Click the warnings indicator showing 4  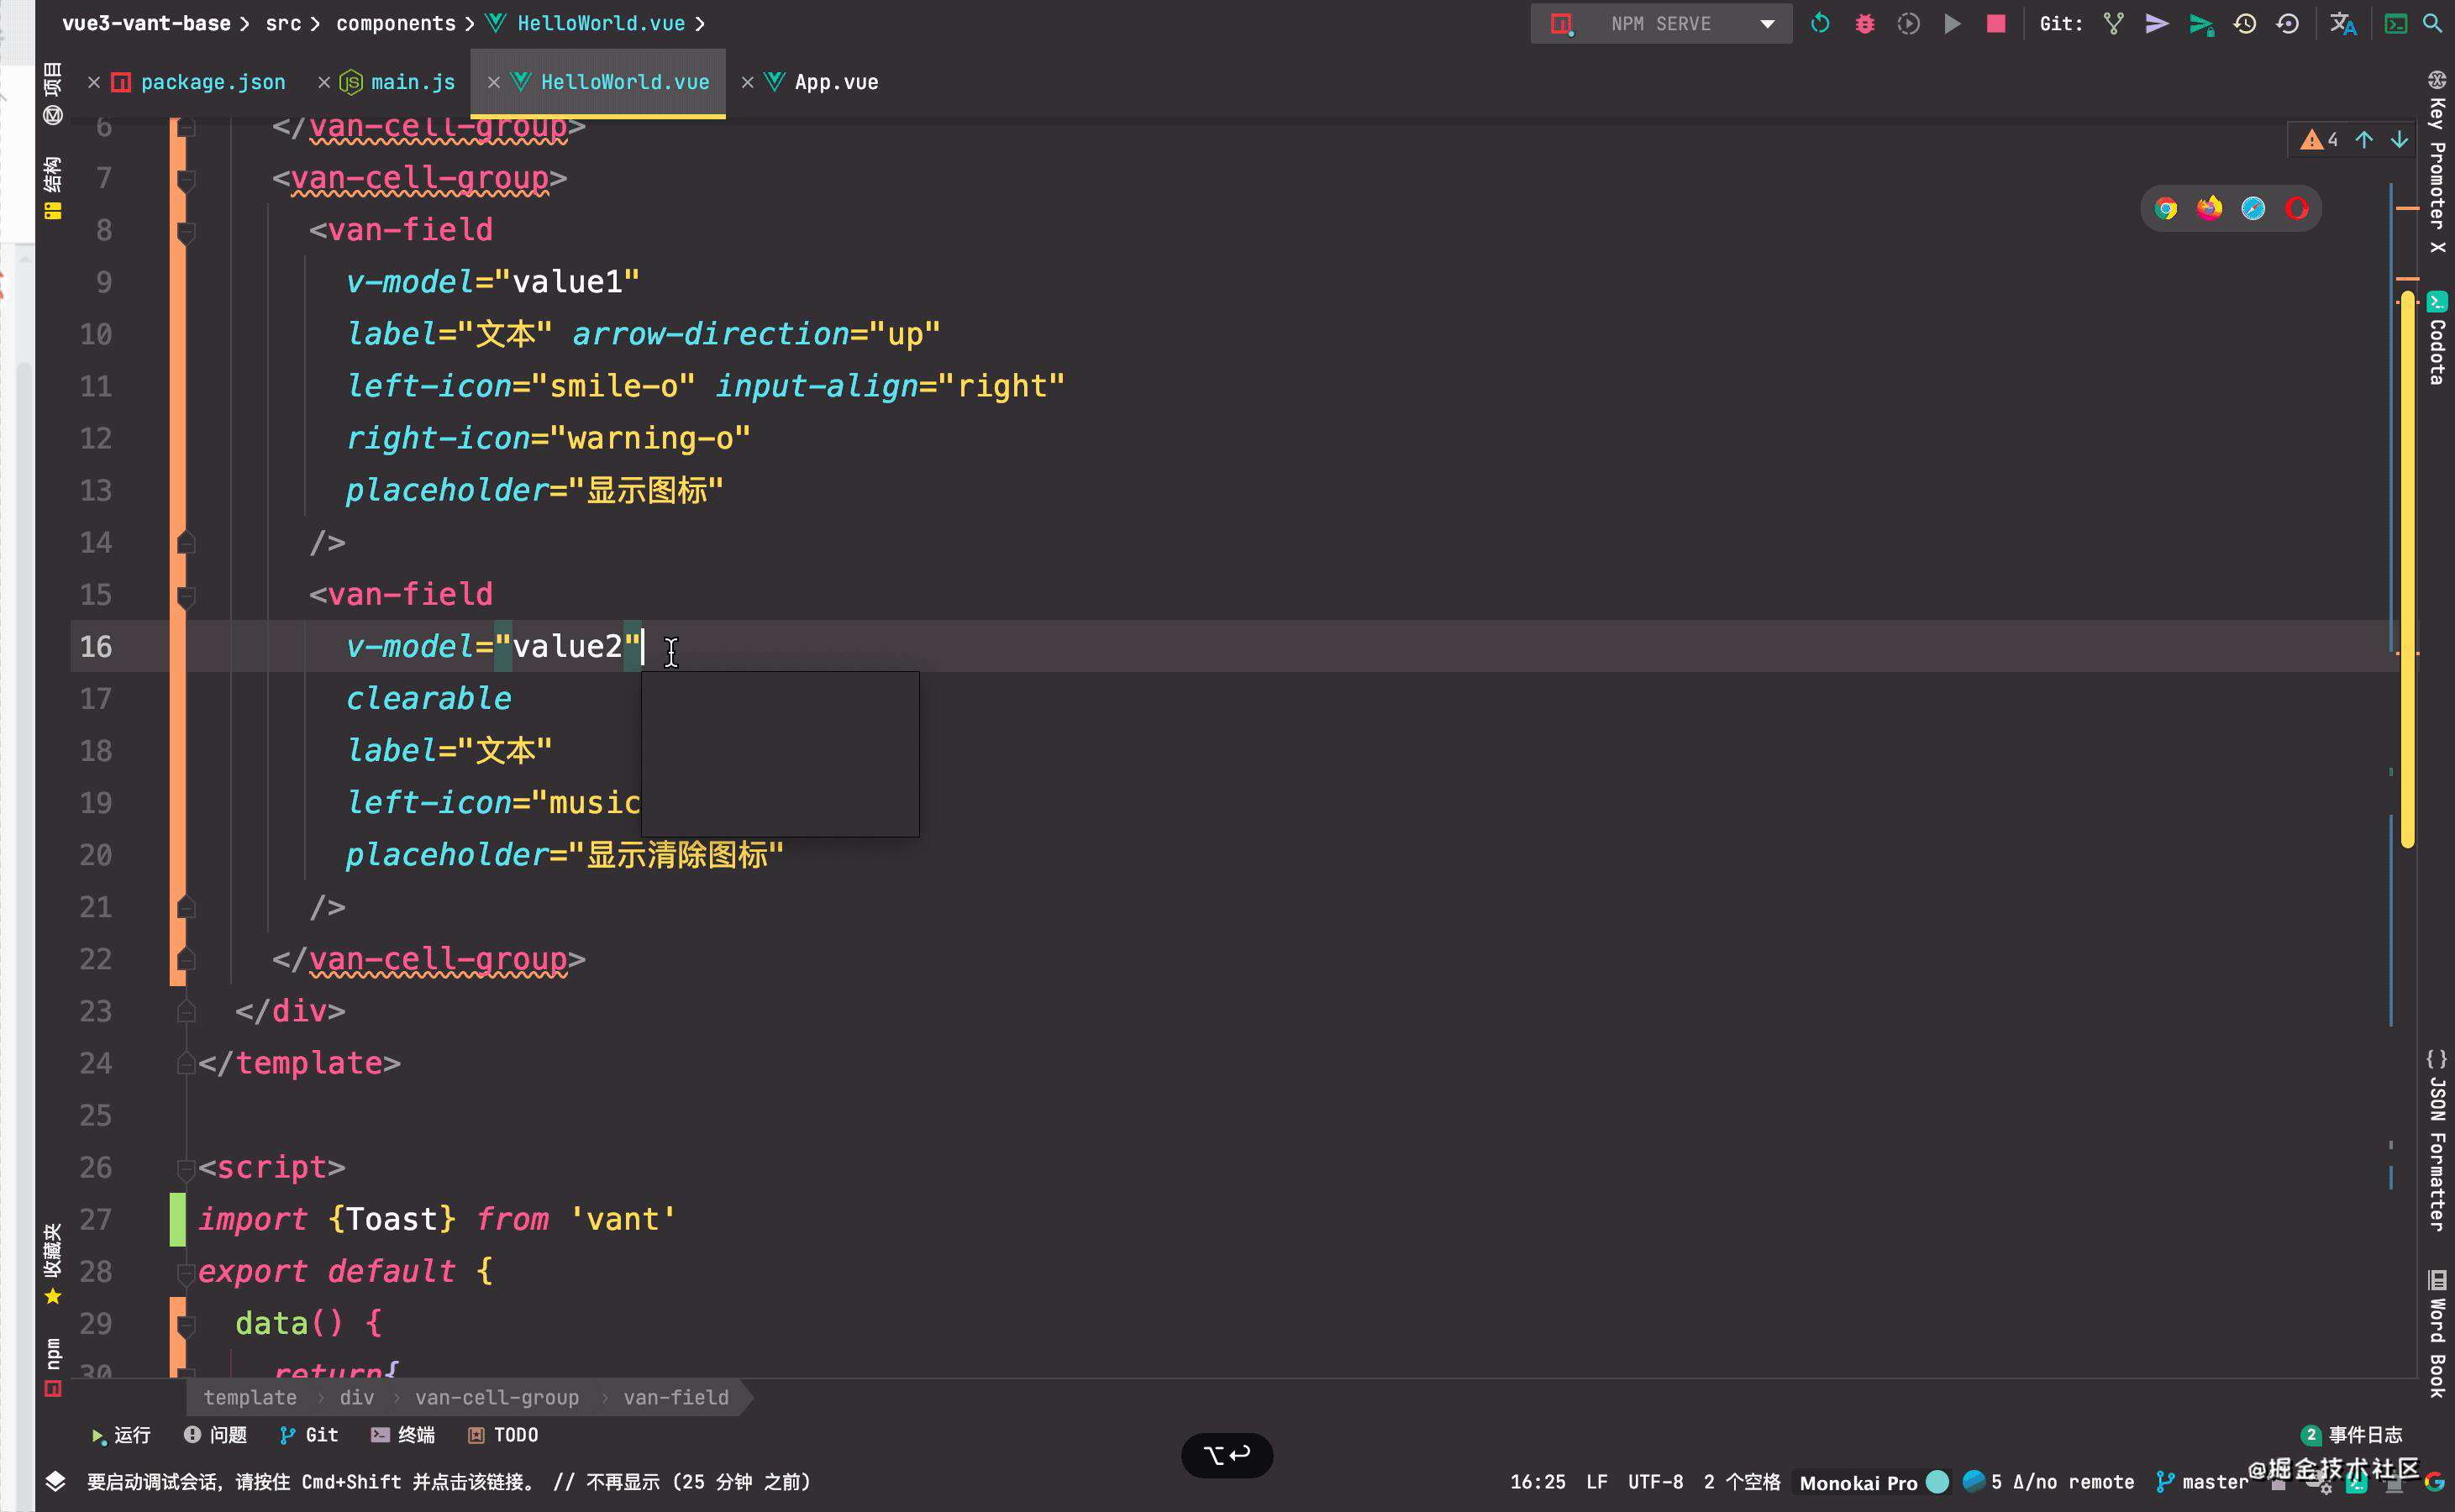pos(2319,140)
